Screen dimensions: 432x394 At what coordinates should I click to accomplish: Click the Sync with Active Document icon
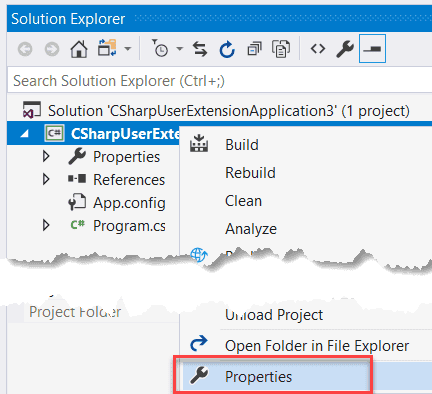pyautogui.click(x=200, y=49)
